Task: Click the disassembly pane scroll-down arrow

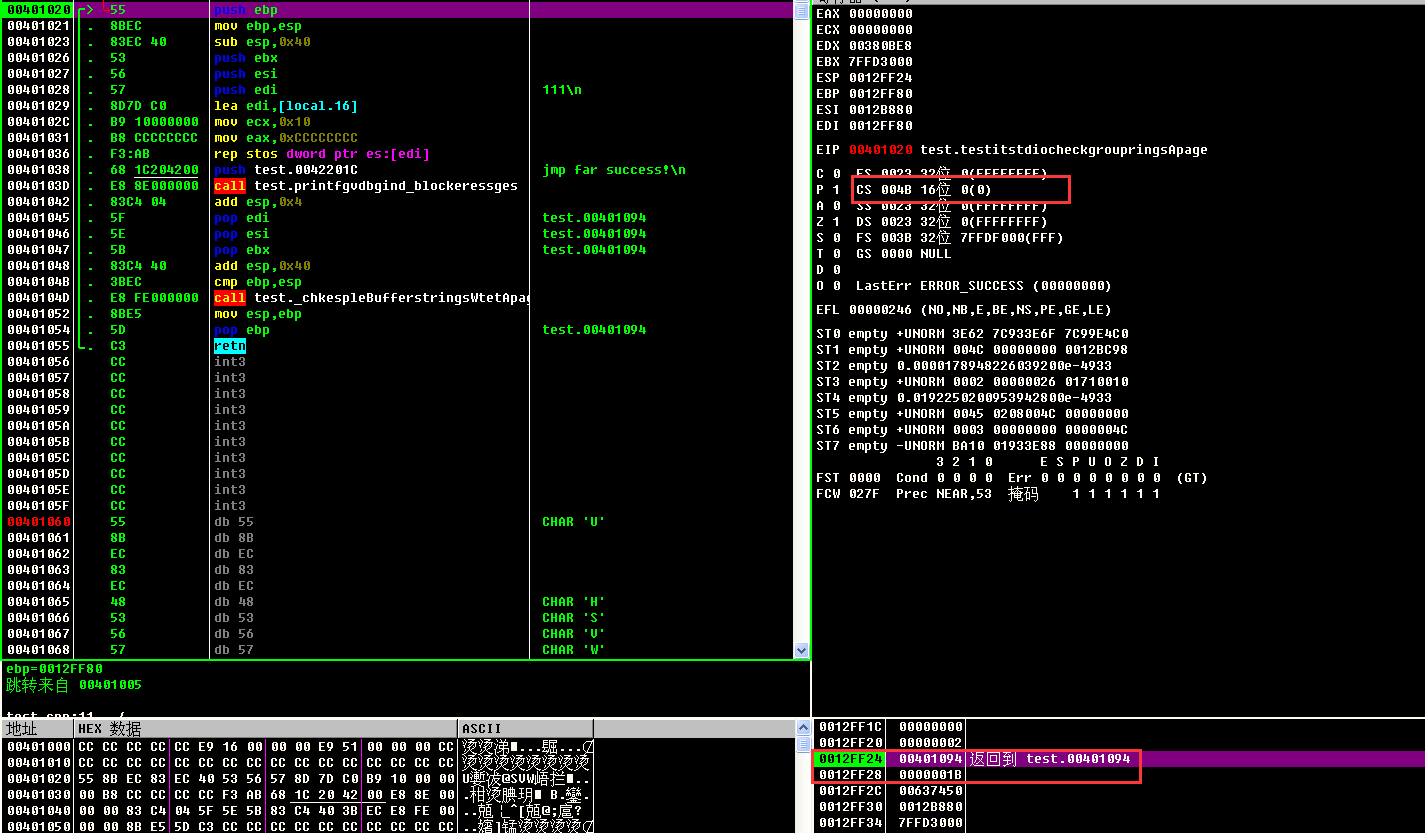Action: coord(801,650)
